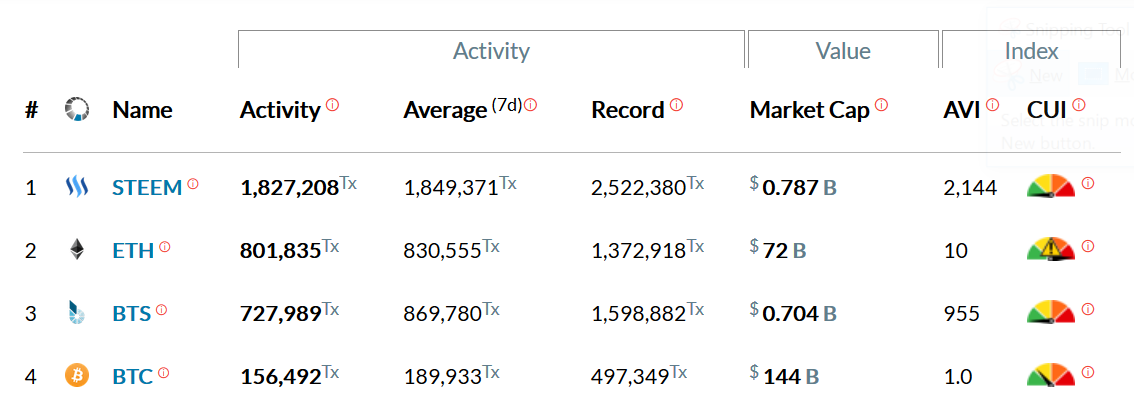The image size is (1134, 411).
Task: Click info icon after ETH row gauge
Action: (x=1088, y=247)
